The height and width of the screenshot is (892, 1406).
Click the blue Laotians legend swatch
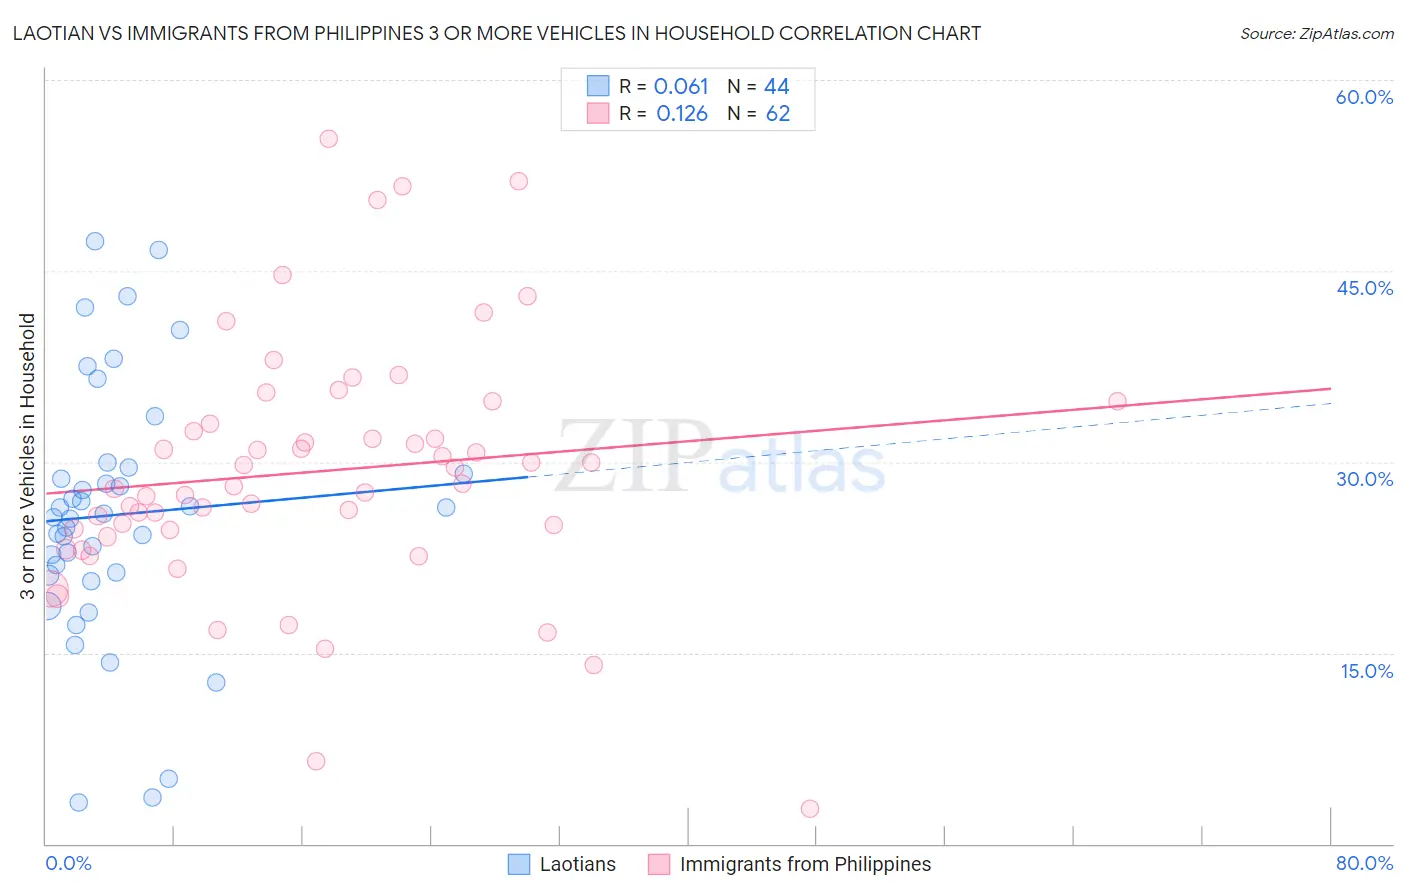pyautogui.click(x=519, y=864)
